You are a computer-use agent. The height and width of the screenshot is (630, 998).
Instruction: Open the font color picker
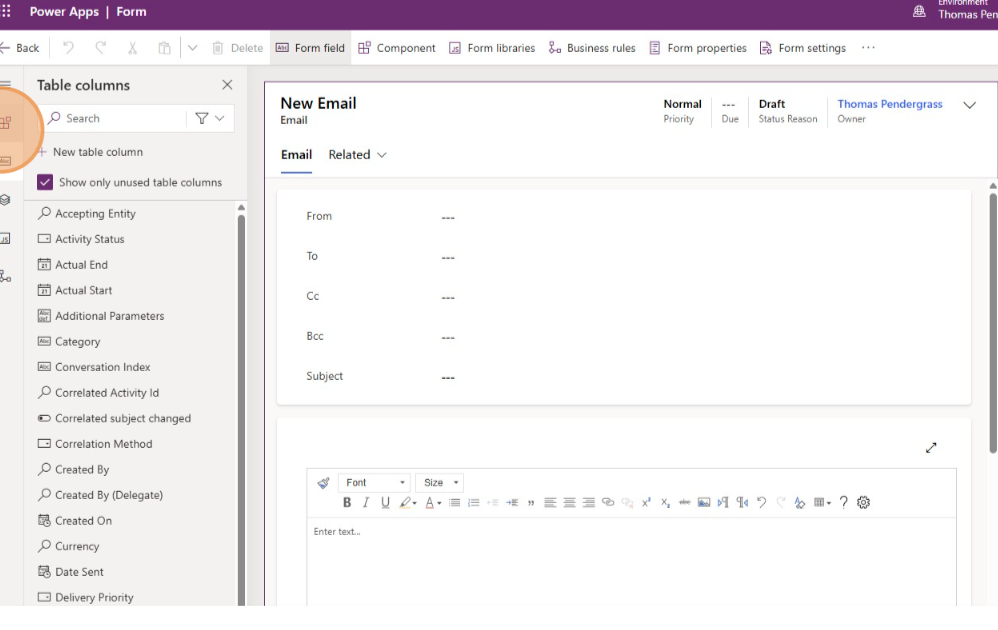point(433,502)
